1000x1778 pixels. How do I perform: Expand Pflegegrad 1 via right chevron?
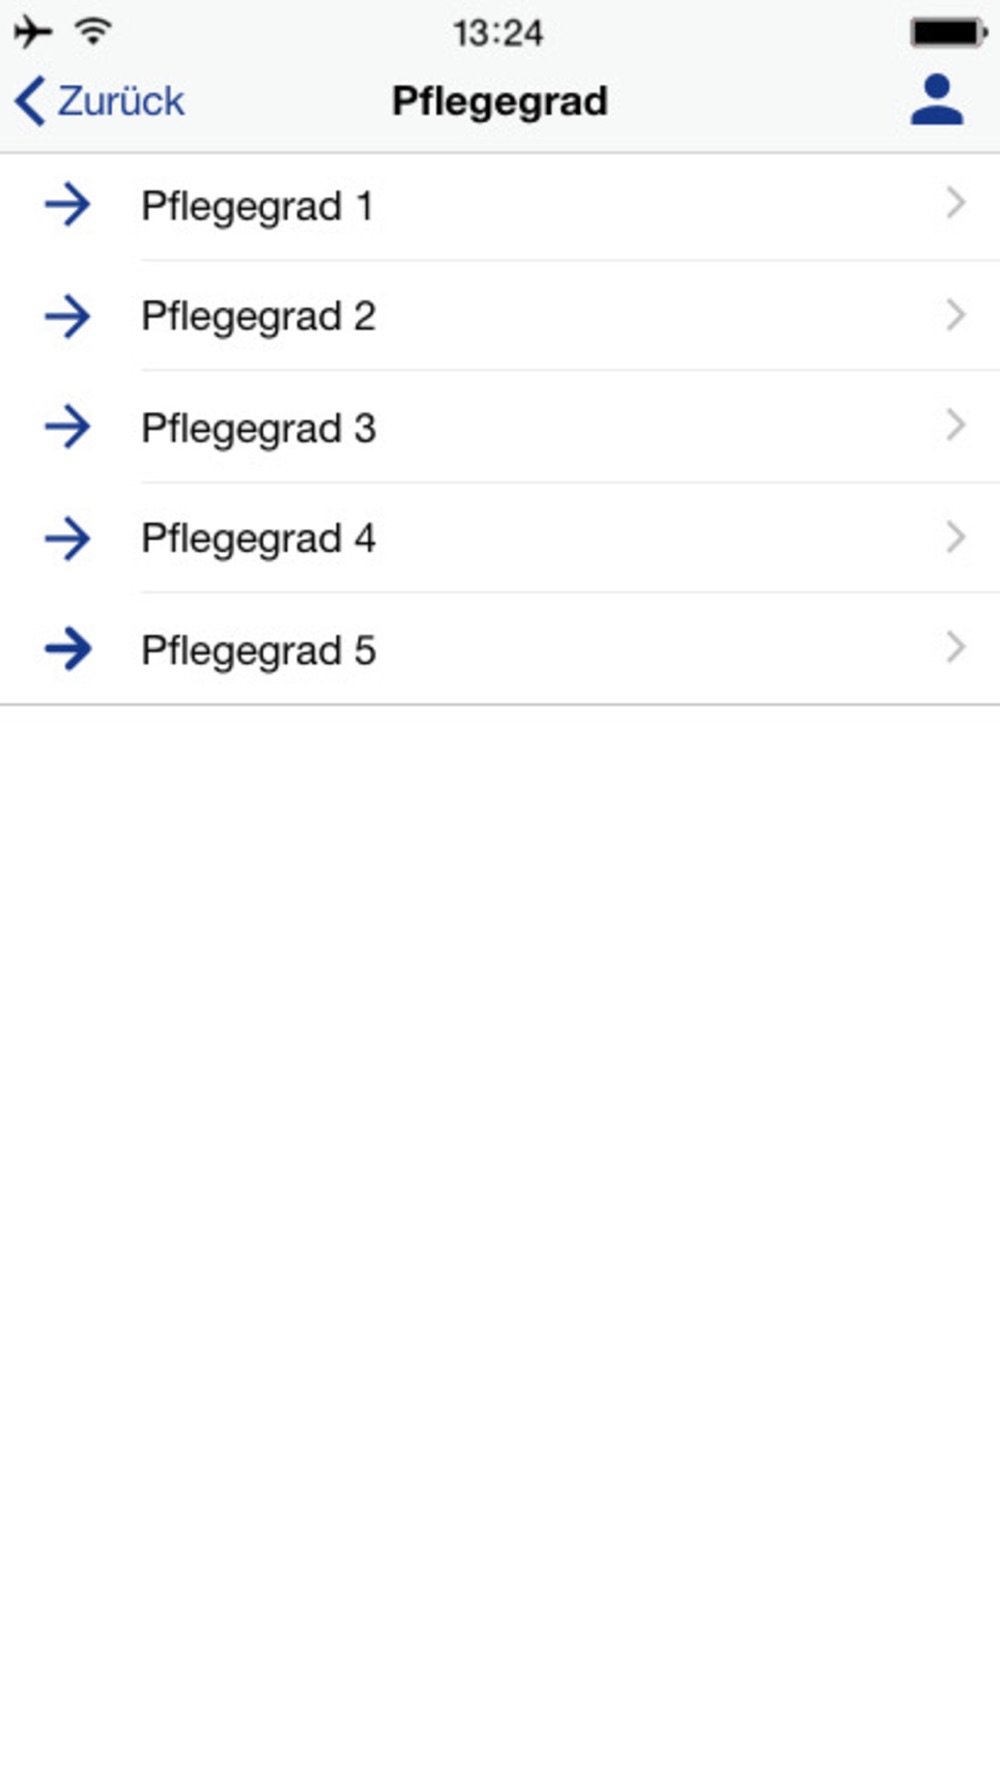click(x=955, y=204)
